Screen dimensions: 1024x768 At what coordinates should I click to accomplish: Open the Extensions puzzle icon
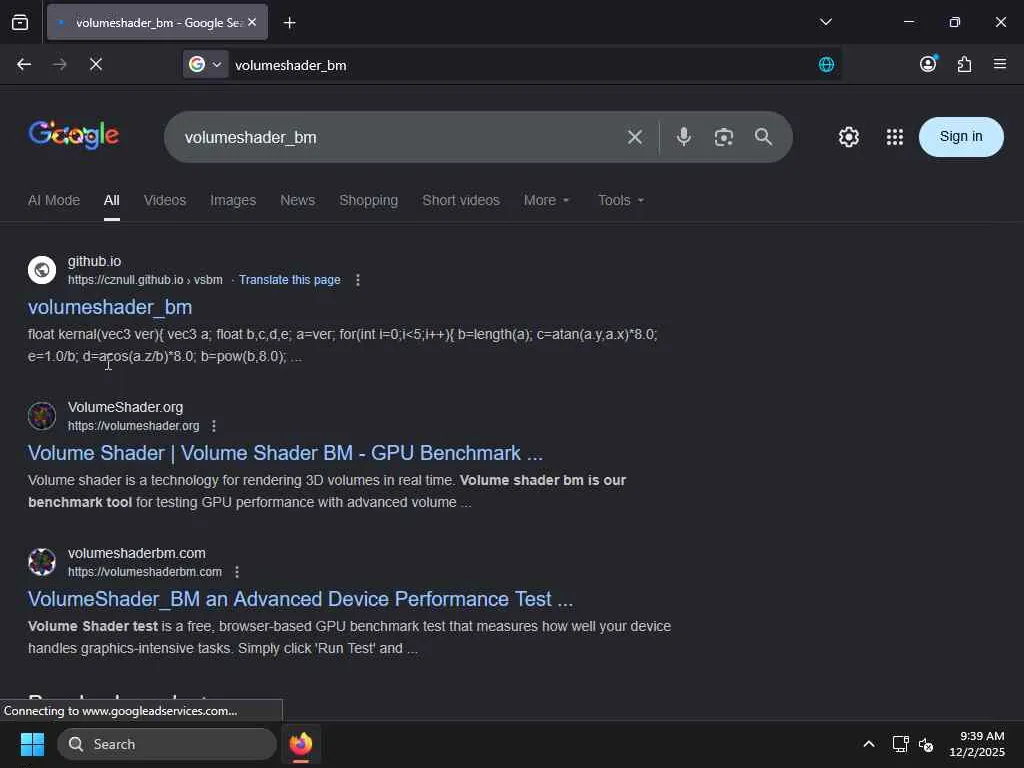click(964, 64)
